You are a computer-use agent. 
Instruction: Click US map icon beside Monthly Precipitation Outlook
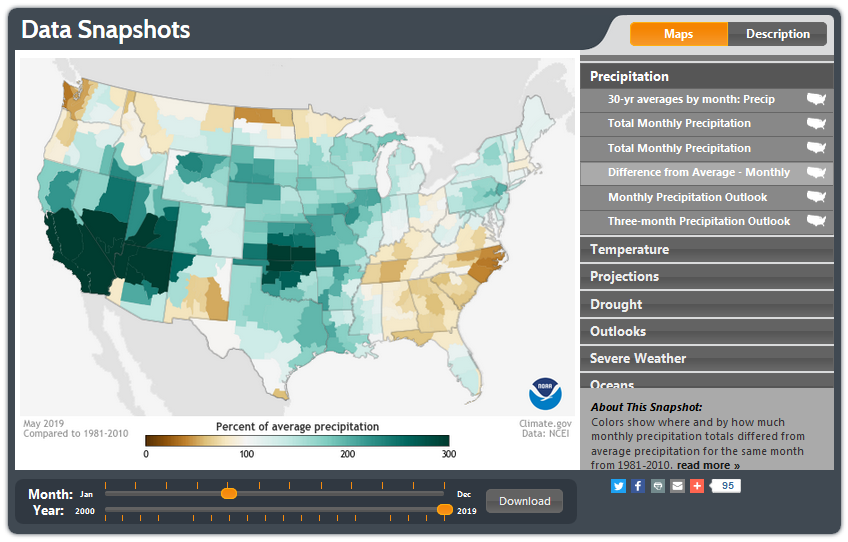click(x=817, y=197)
